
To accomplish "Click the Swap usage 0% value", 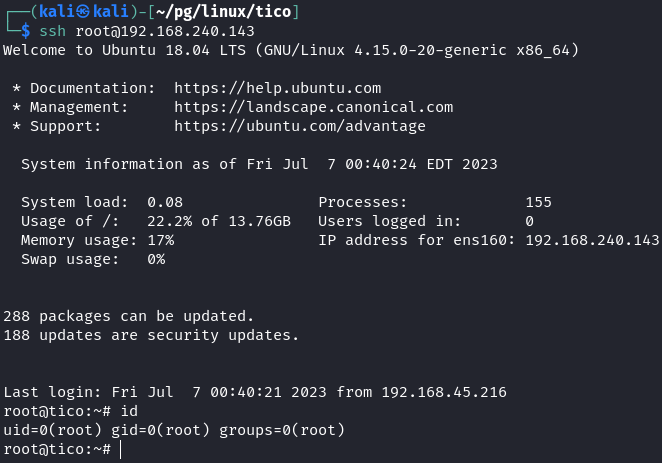I will (x=155, y=259).
